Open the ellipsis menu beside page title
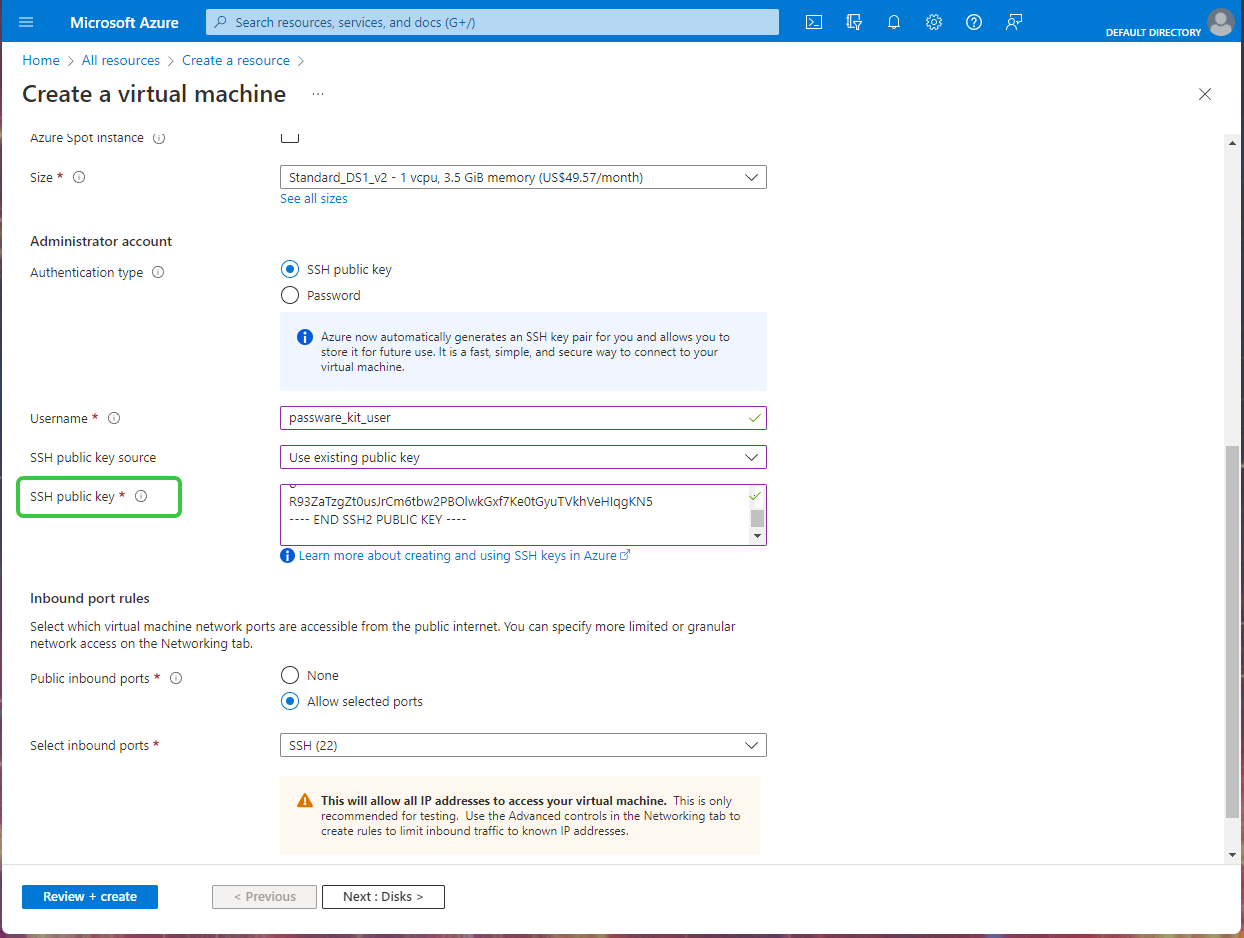This screenshot has width=1244, height=938. [318, 94]
